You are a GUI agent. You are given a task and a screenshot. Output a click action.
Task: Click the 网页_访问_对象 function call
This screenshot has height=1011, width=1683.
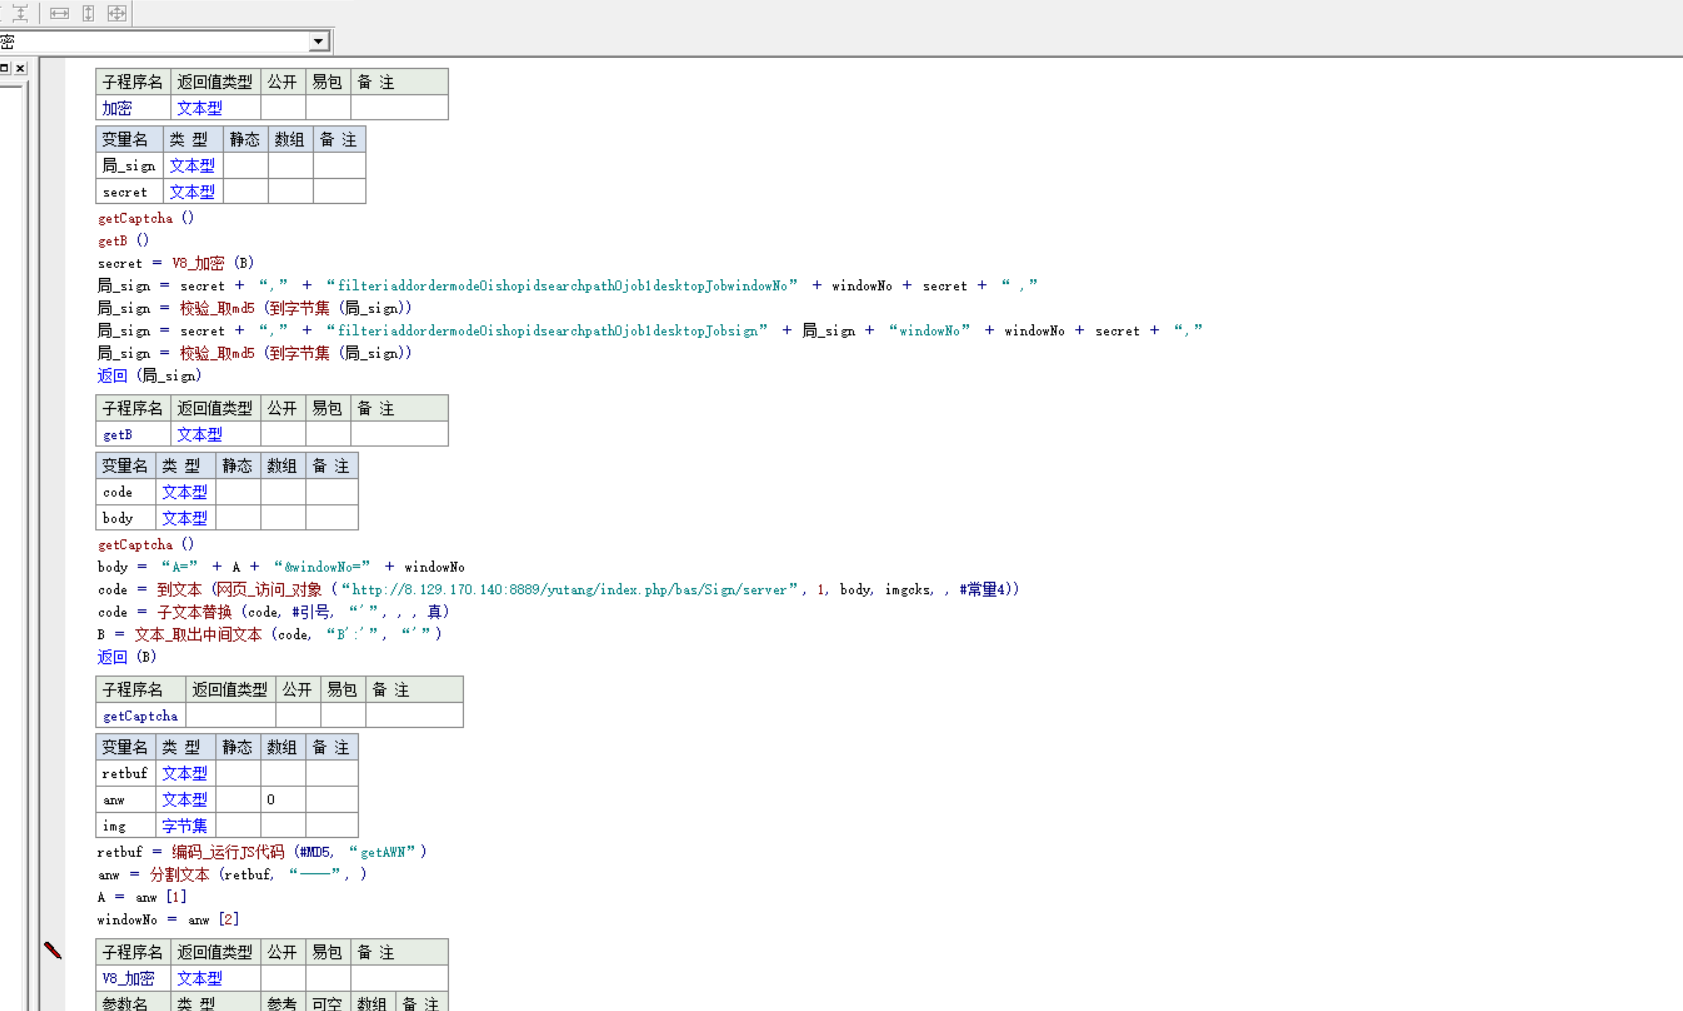[269, 590]
